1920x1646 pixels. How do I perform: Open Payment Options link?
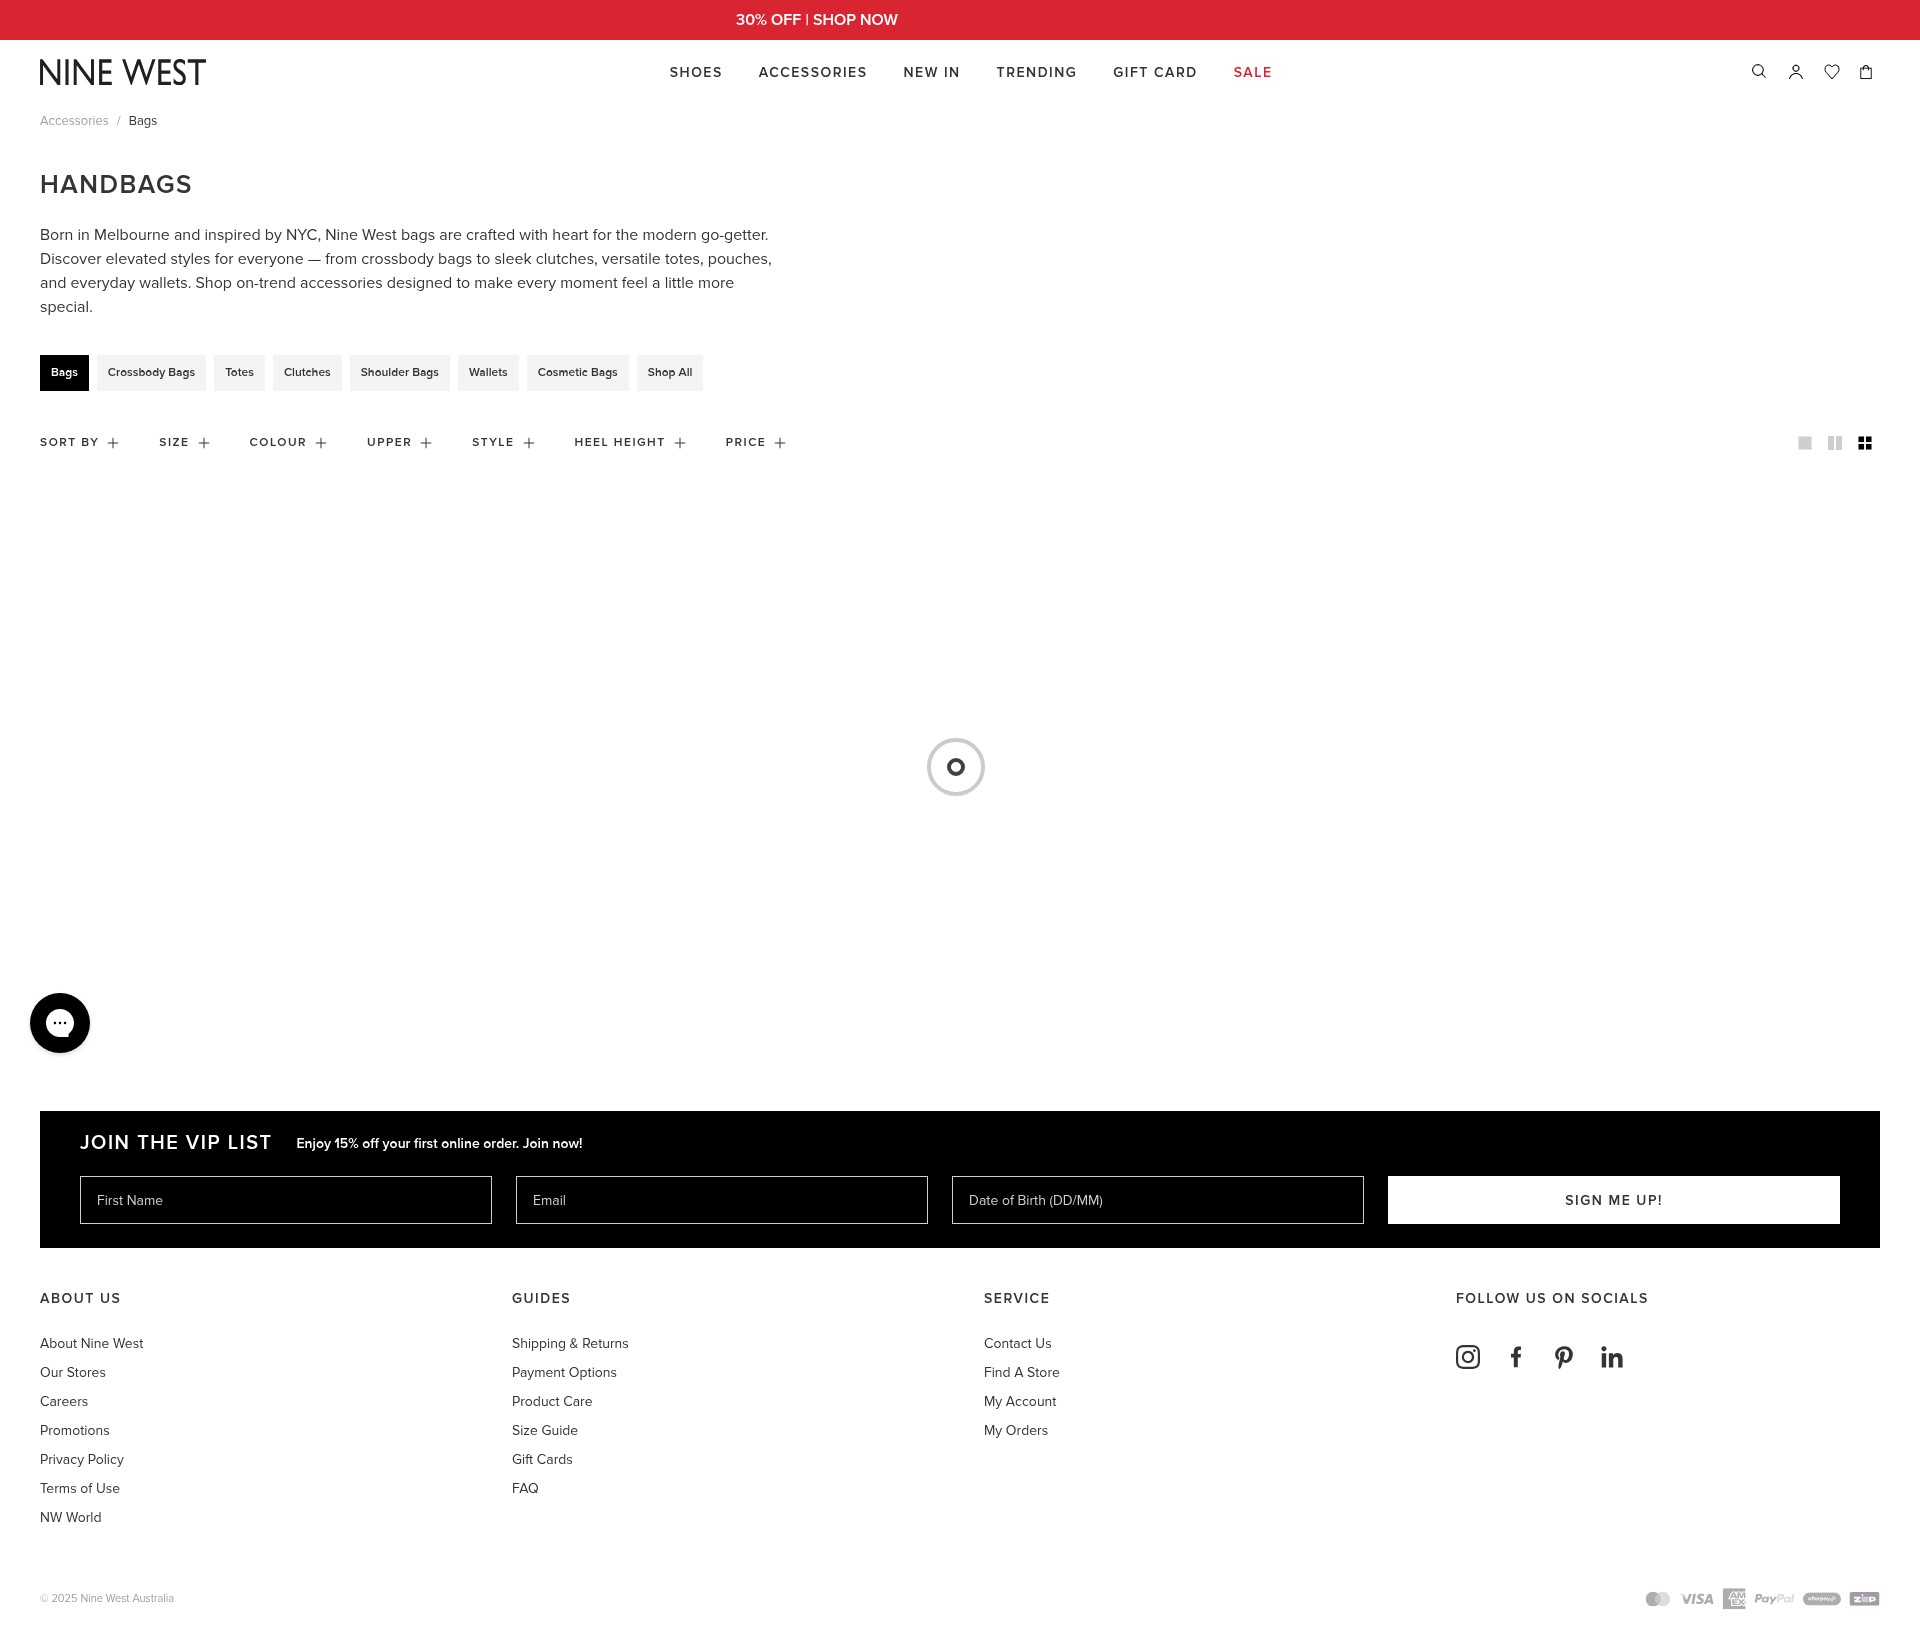pyautogui.click(x=564, y=1373)
